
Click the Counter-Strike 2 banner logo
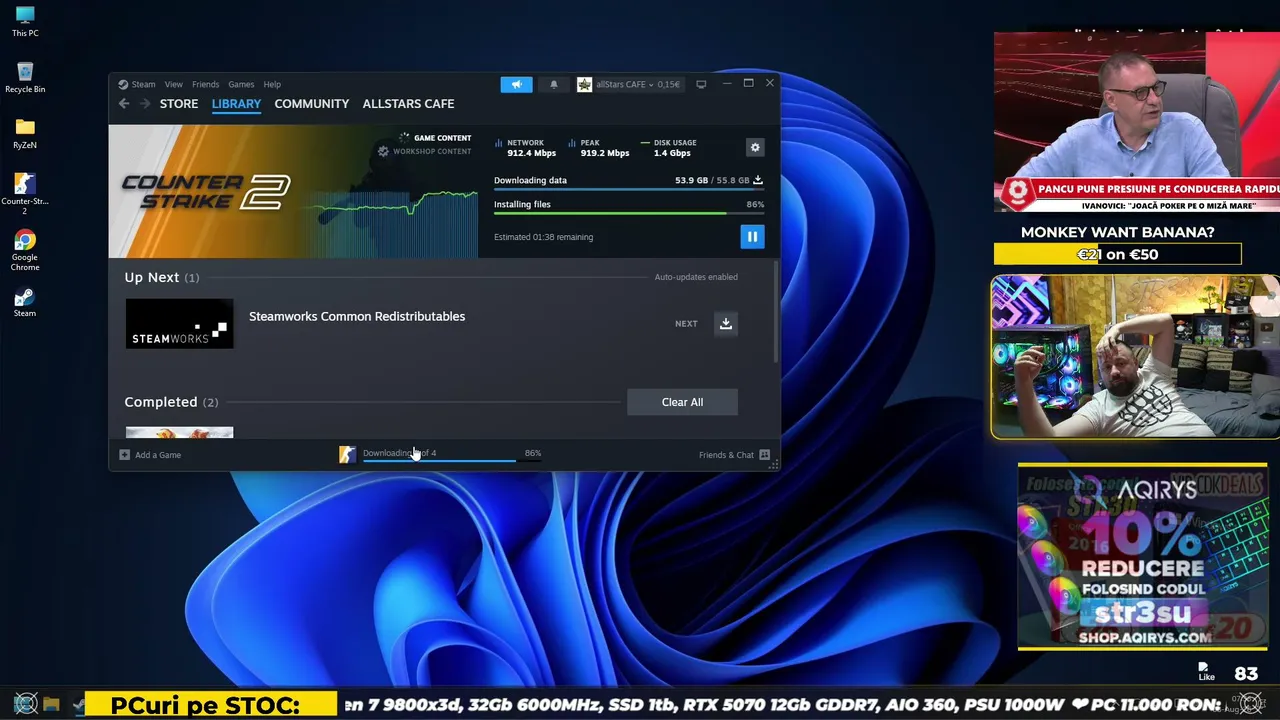click(x=205, y=191)
